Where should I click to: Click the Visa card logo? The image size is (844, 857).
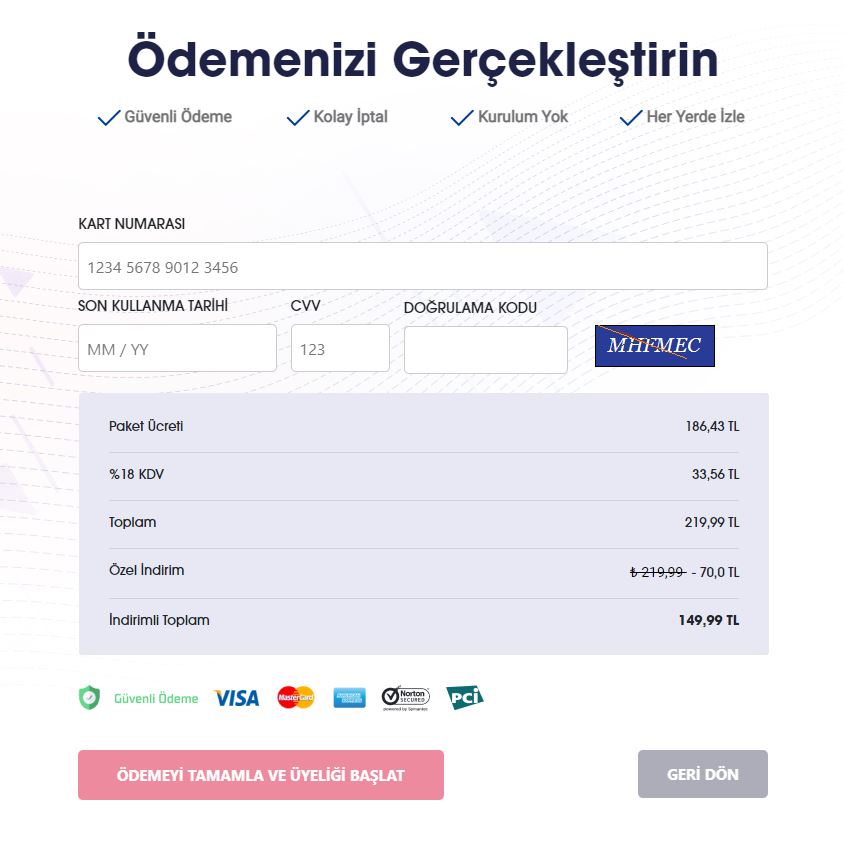pyautogui.click(x=237, y=698)
